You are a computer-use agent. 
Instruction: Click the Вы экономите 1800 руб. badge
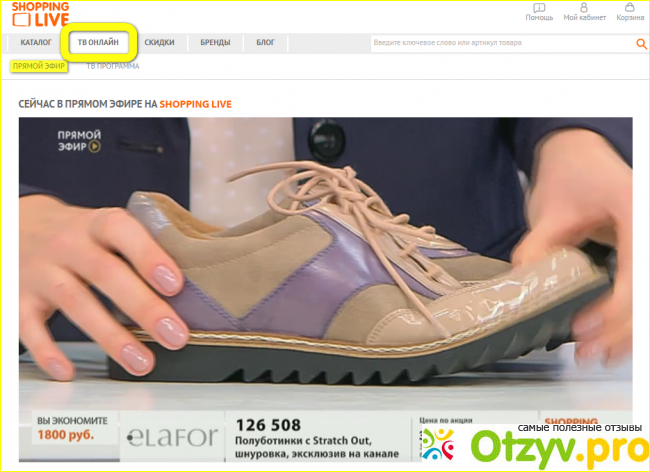click(68, 430)
